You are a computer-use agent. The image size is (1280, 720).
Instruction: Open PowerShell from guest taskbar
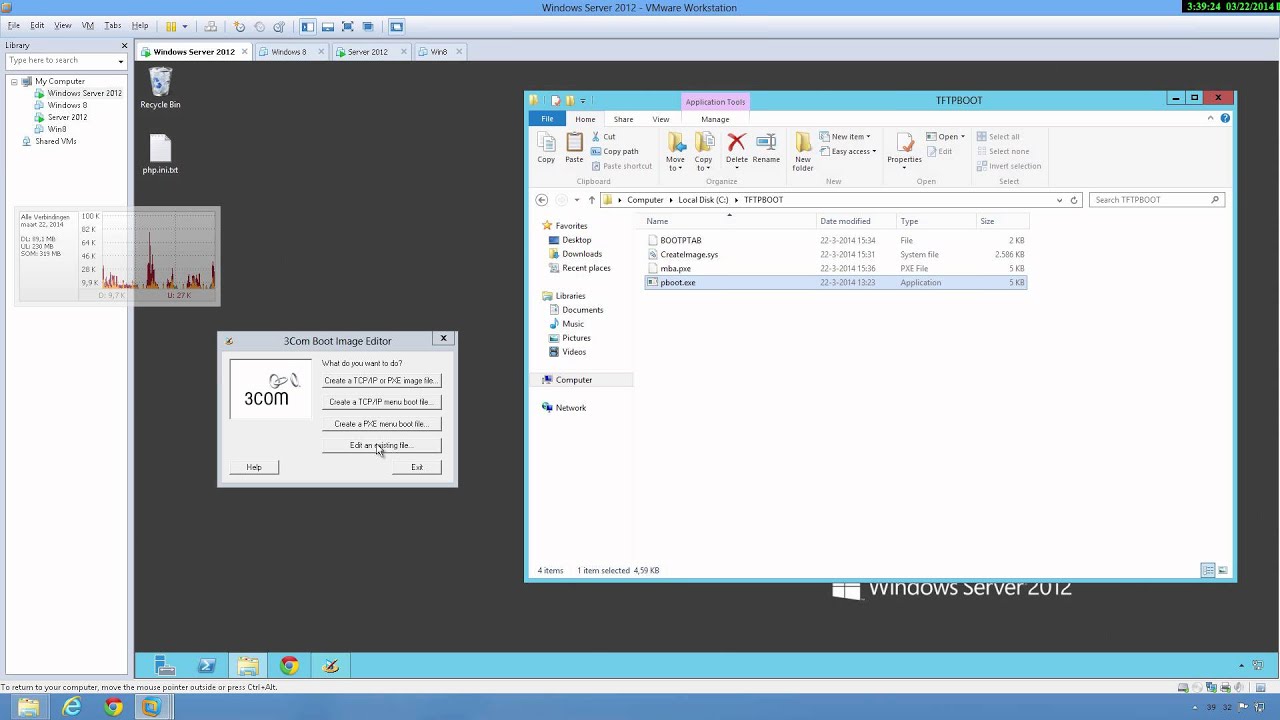pos(207,665)
